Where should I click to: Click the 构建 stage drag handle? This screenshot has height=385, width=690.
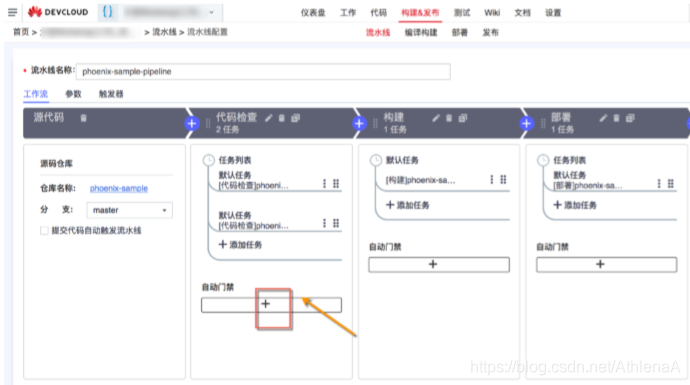point(375,124)
